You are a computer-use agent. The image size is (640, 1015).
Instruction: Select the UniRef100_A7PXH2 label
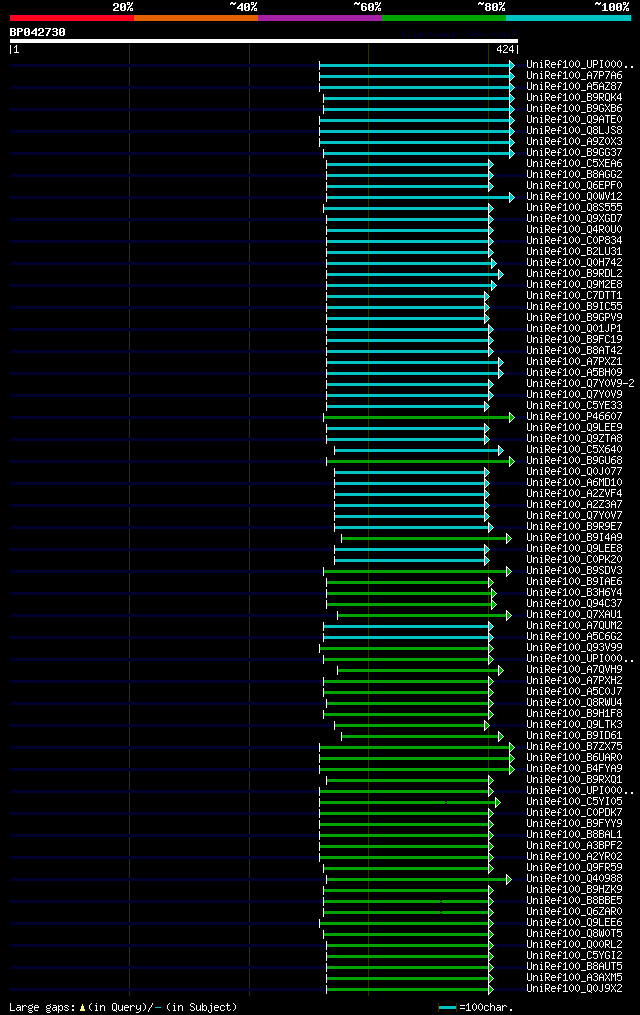click(x=574, y=681)
